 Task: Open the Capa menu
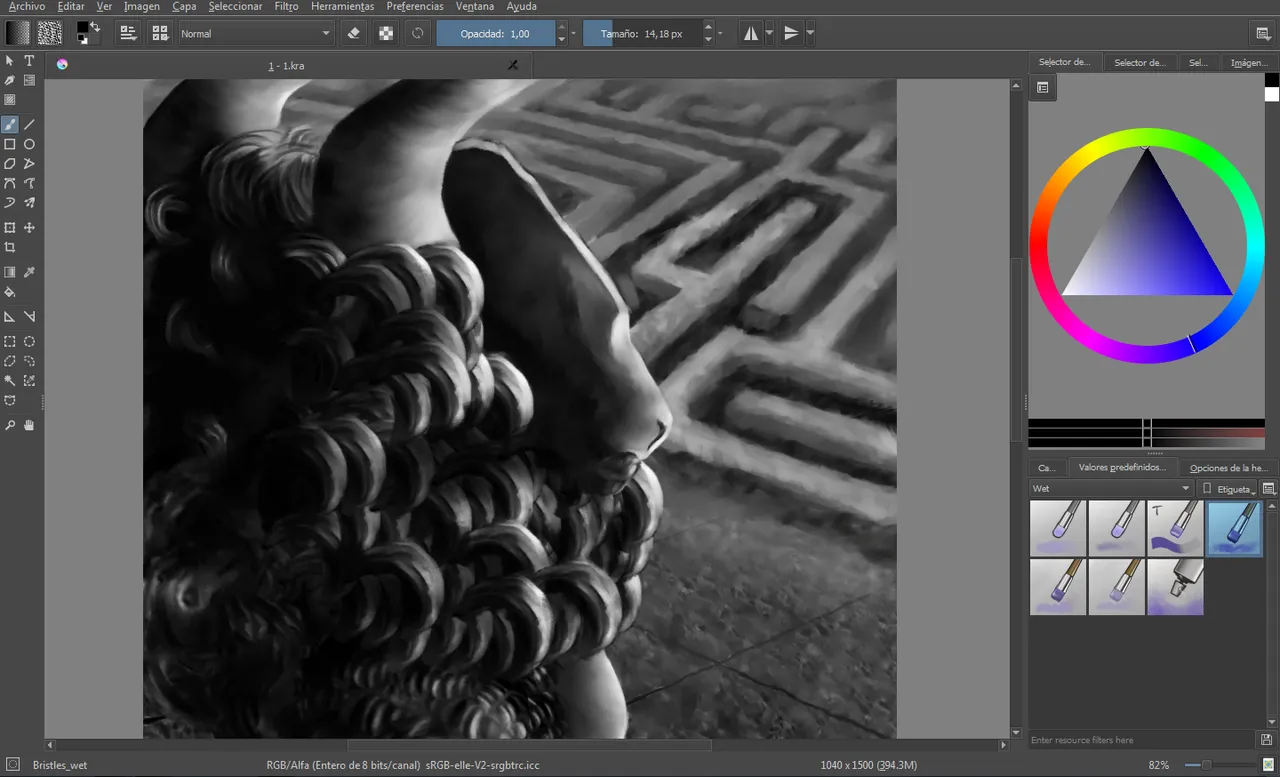pyautogui.click(x=184, y=6)
